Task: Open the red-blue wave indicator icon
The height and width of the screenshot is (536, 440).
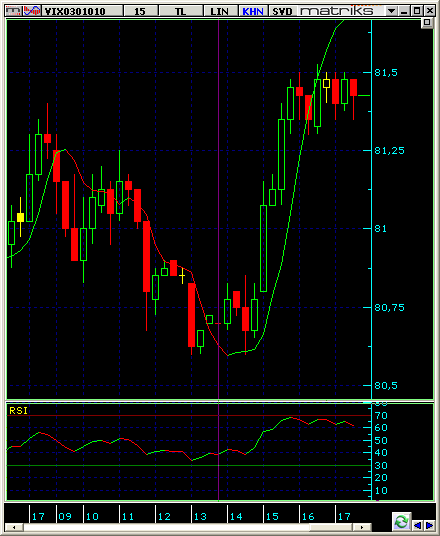Action: click(x=32, y=11)
